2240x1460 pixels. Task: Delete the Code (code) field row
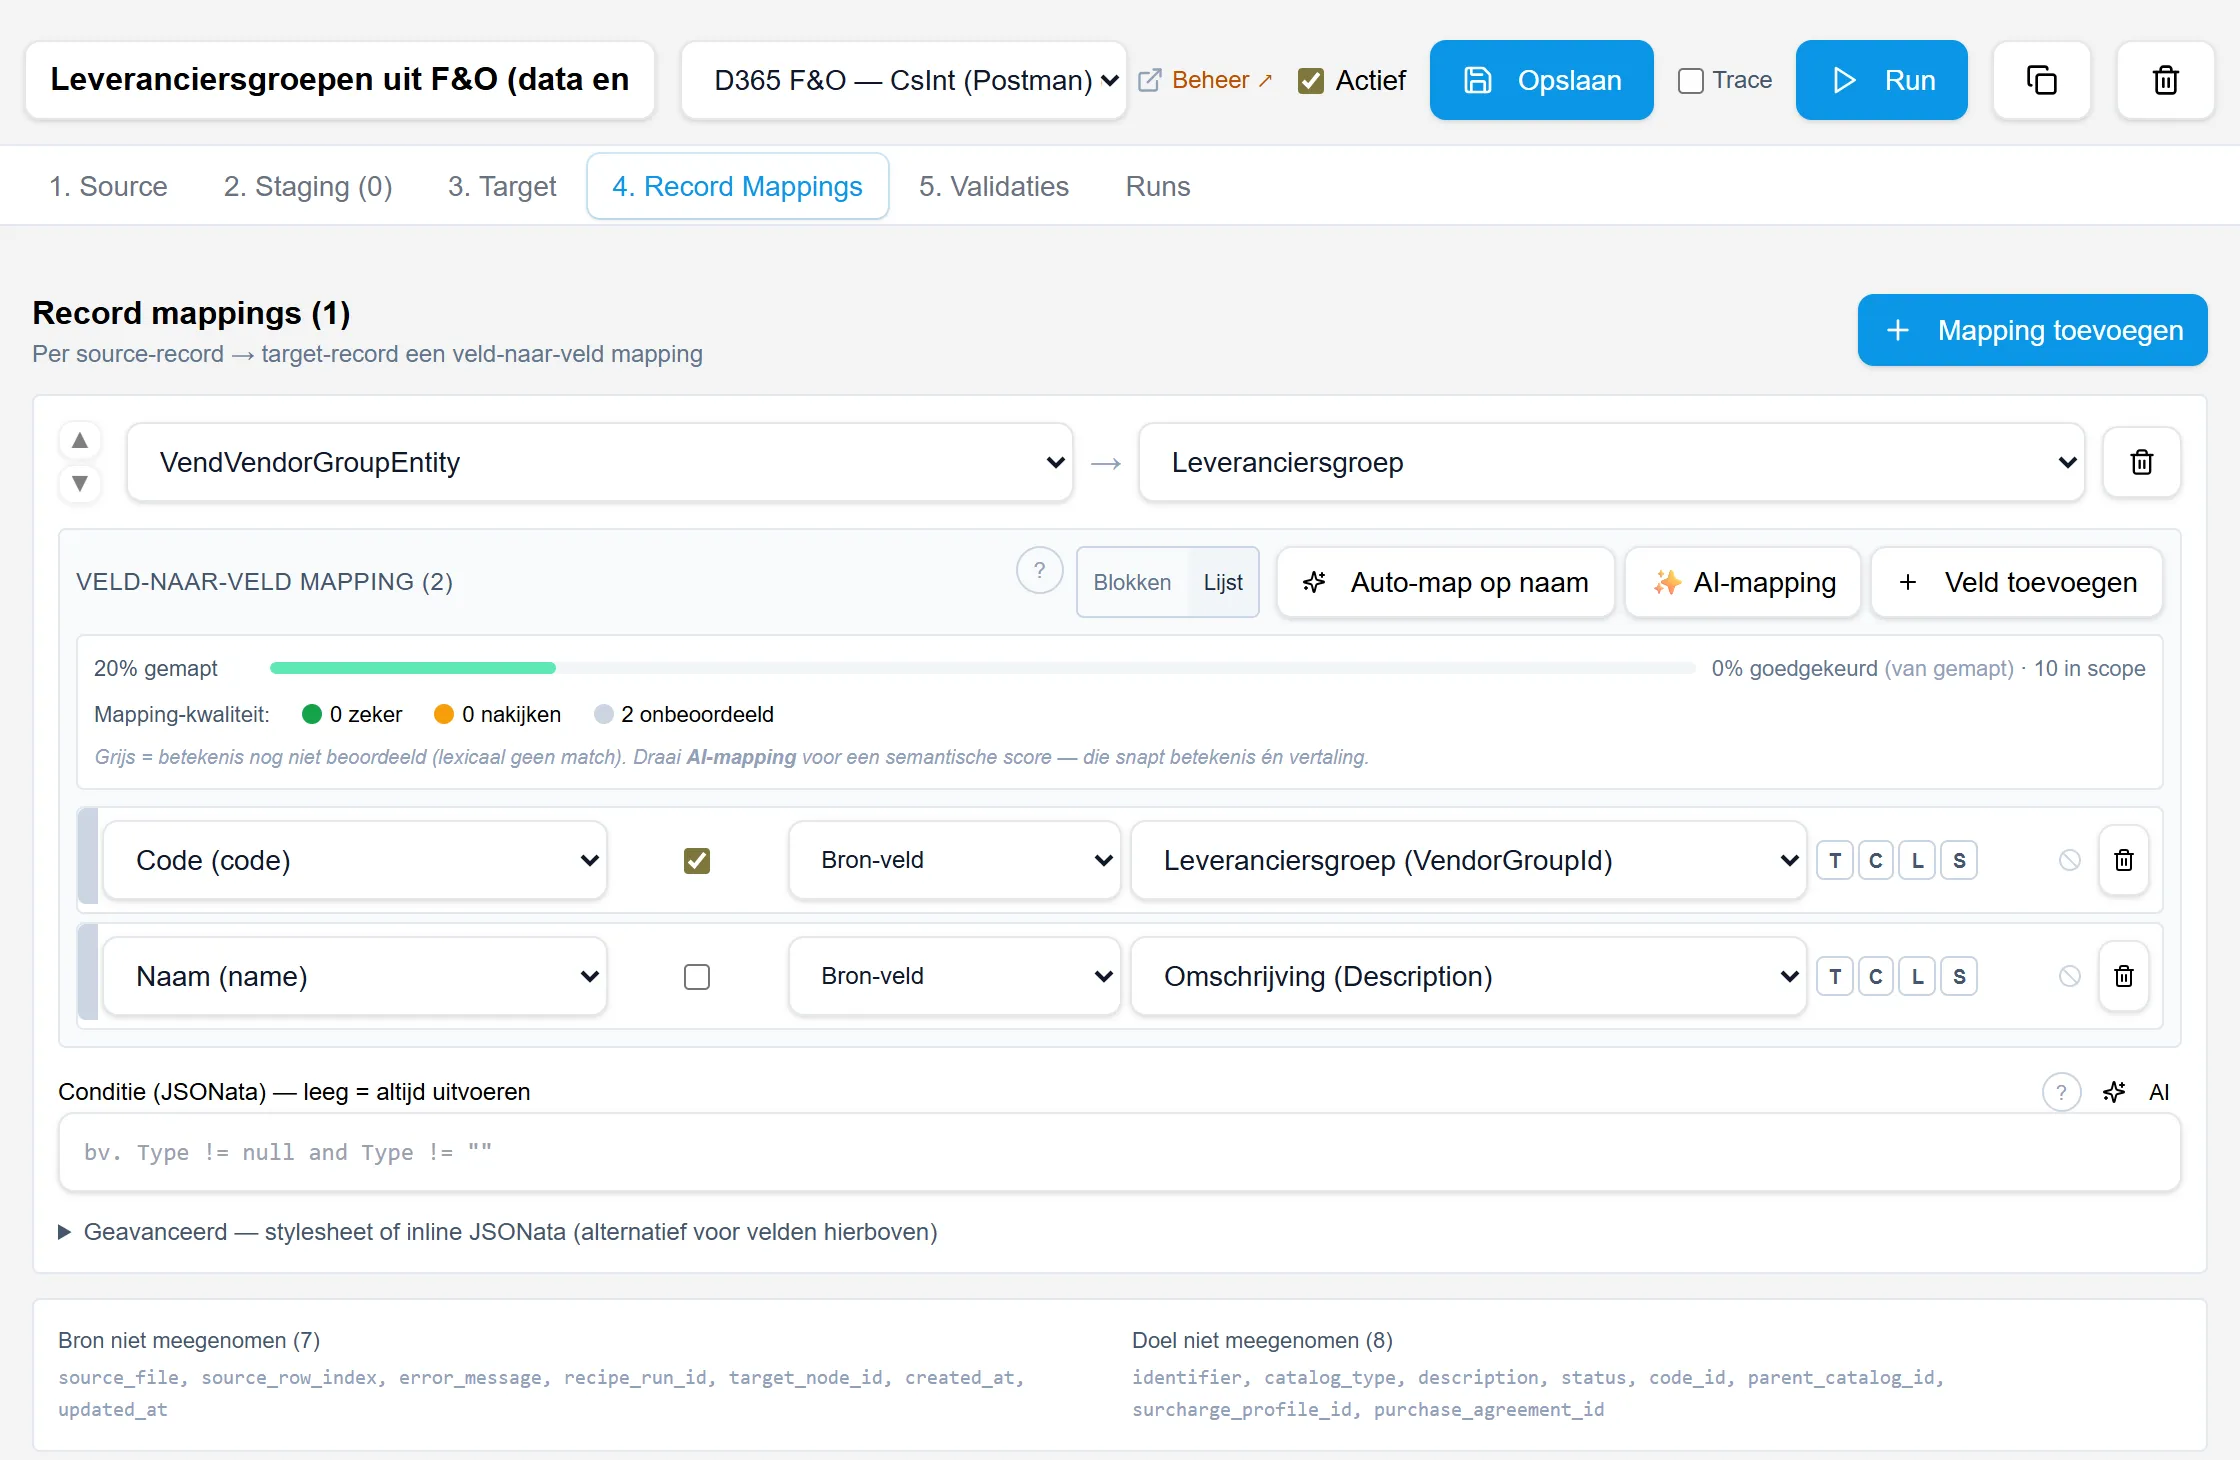(2123, 860)
